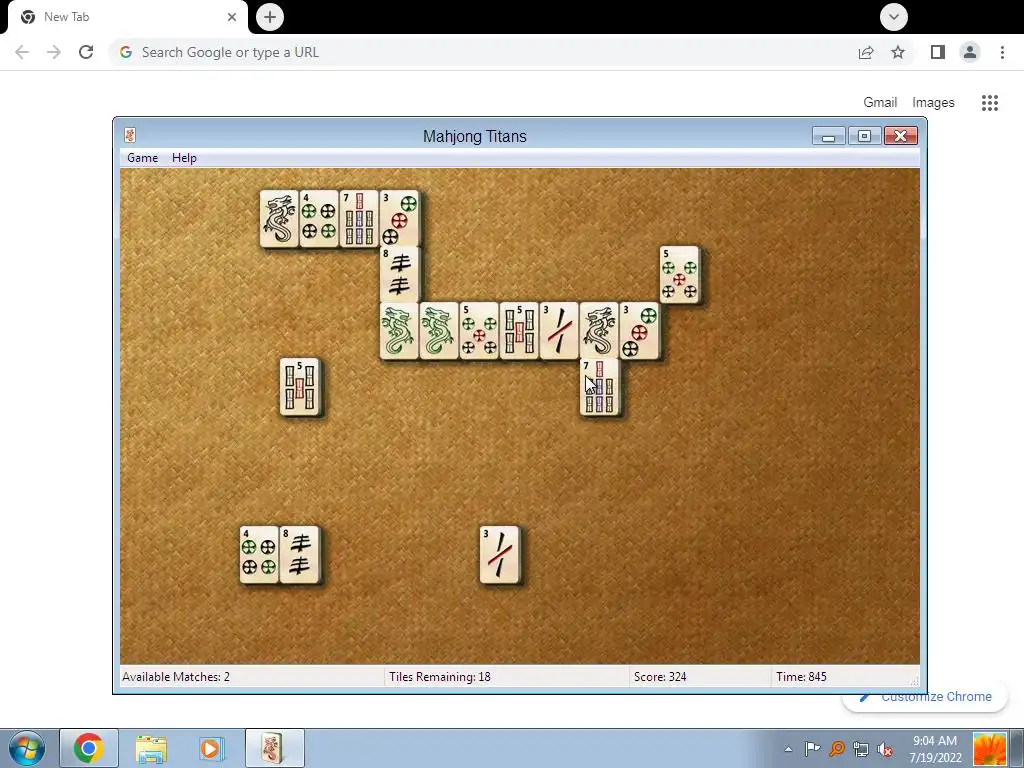Open the Gmail link

tap(880, 103)
